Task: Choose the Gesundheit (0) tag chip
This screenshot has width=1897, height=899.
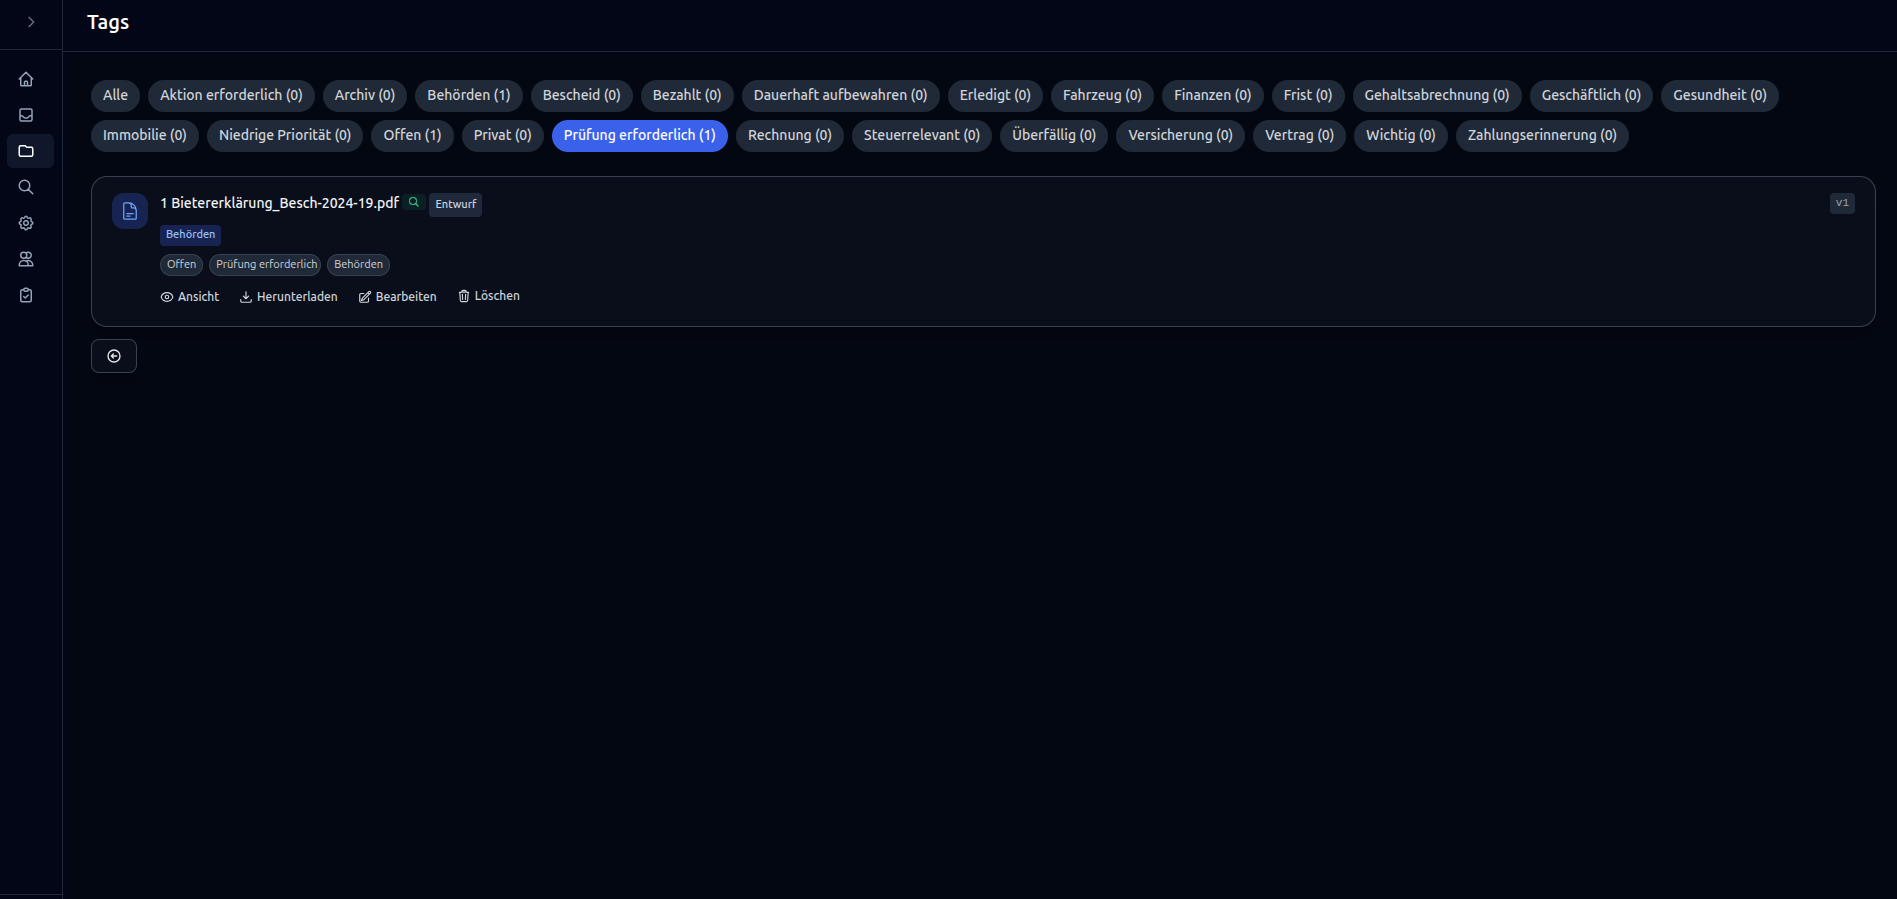Action: 1720,95
